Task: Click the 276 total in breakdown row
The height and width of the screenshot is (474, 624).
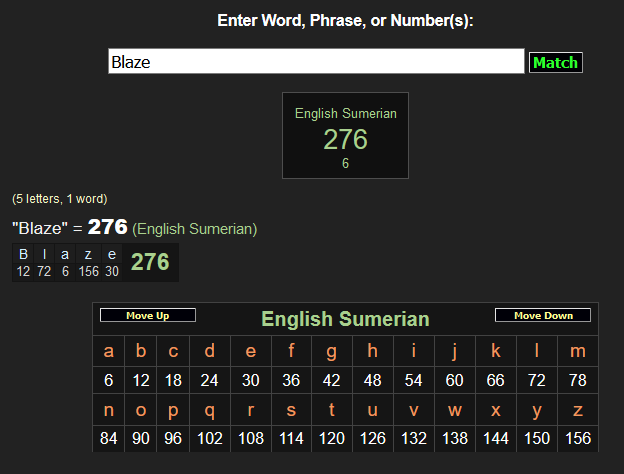Action: pos(150,262)
